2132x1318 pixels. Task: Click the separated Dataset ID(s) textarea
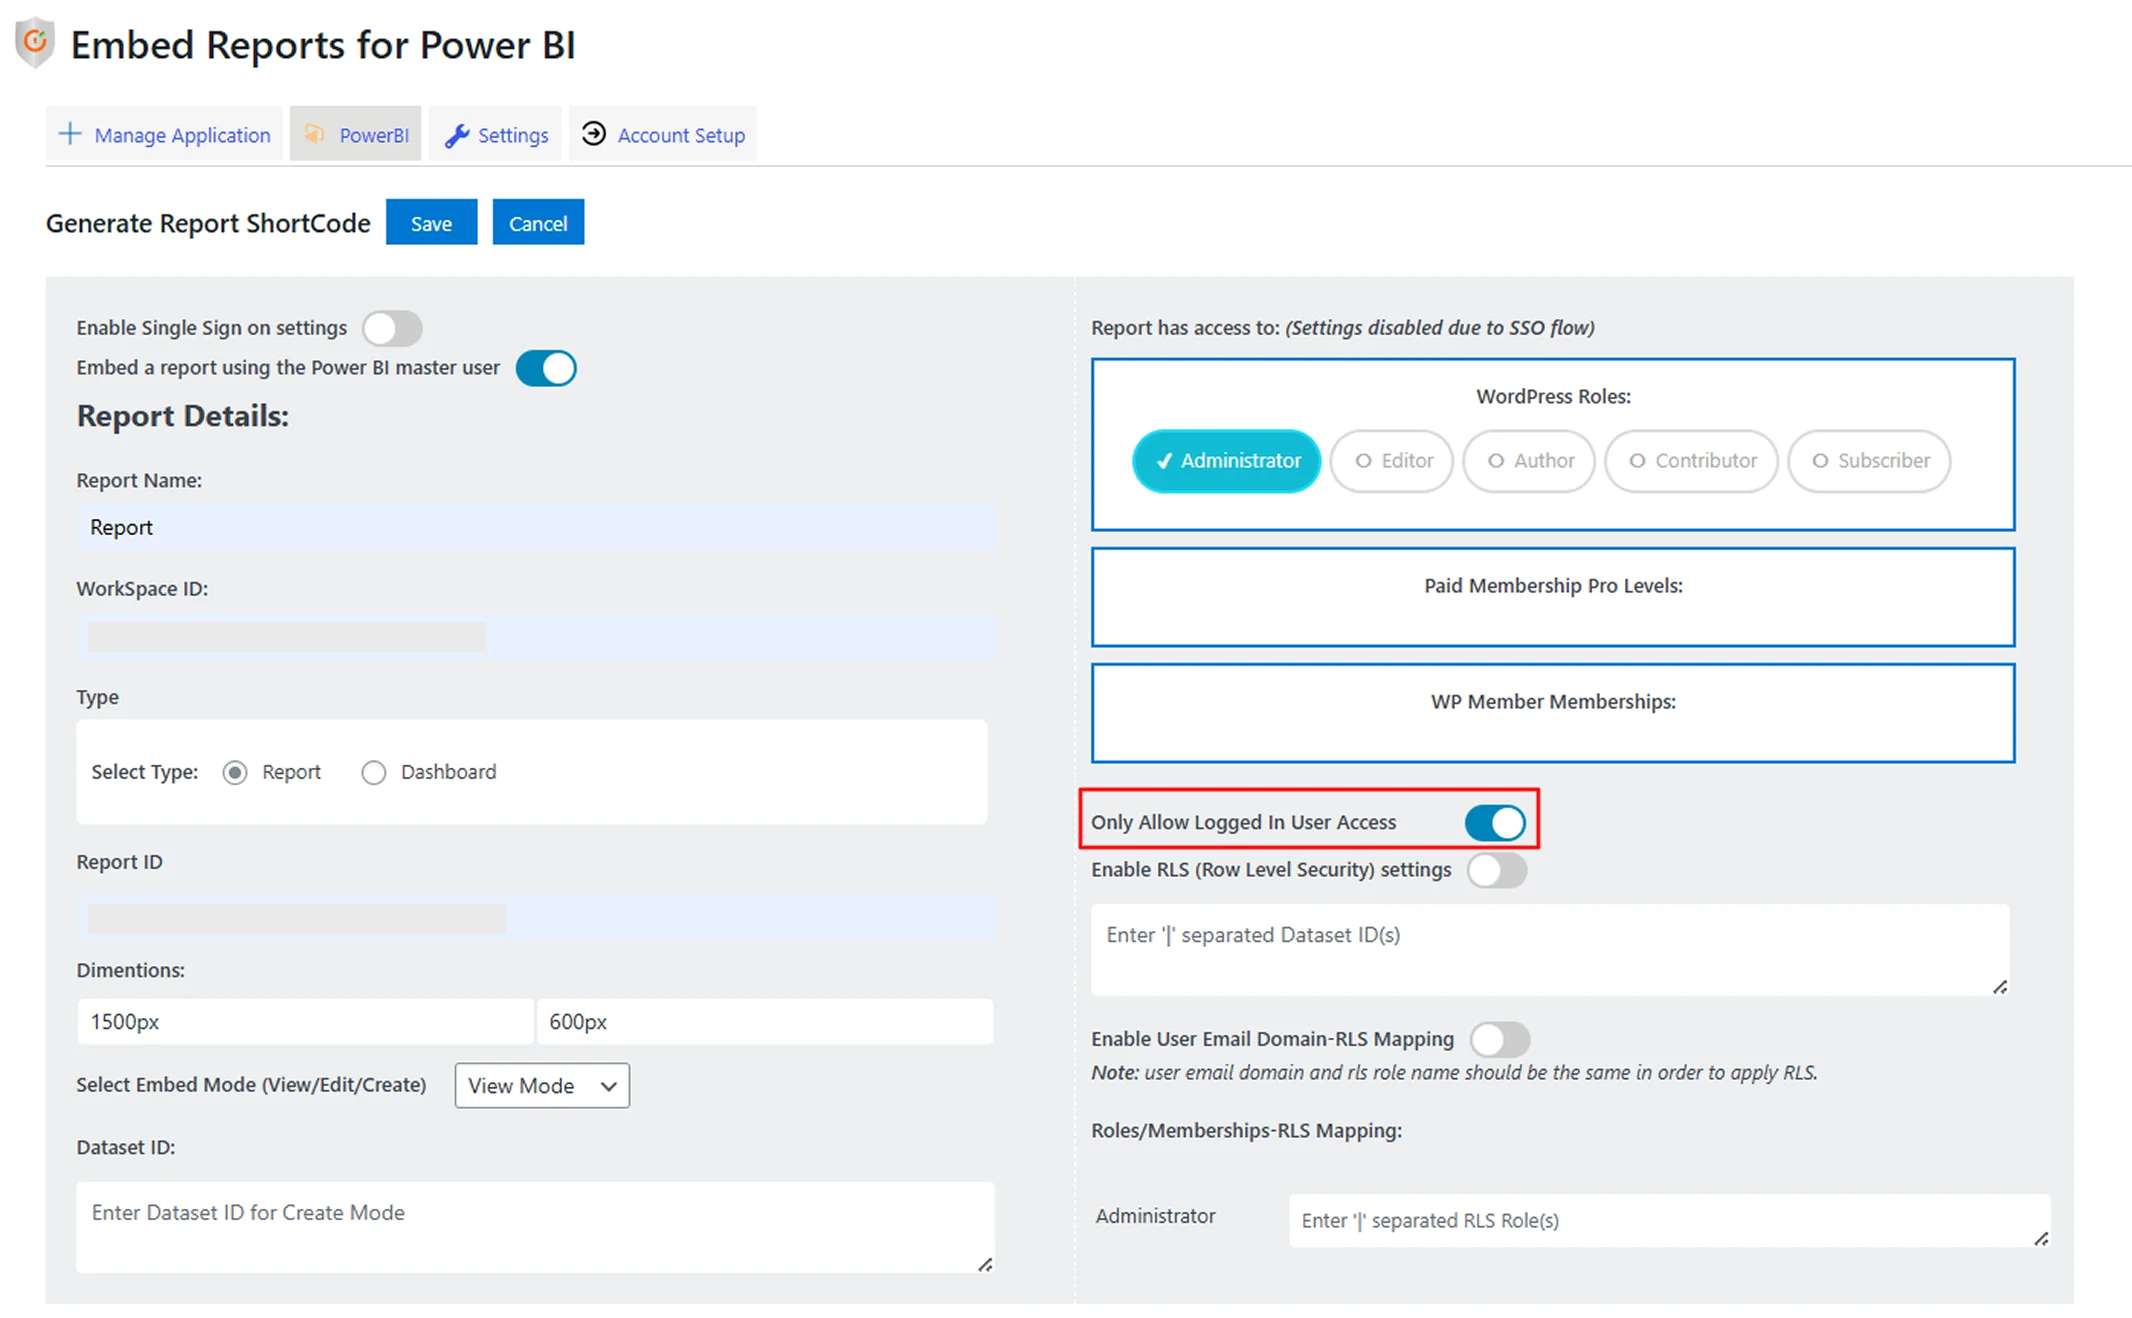pos(1550,949)
